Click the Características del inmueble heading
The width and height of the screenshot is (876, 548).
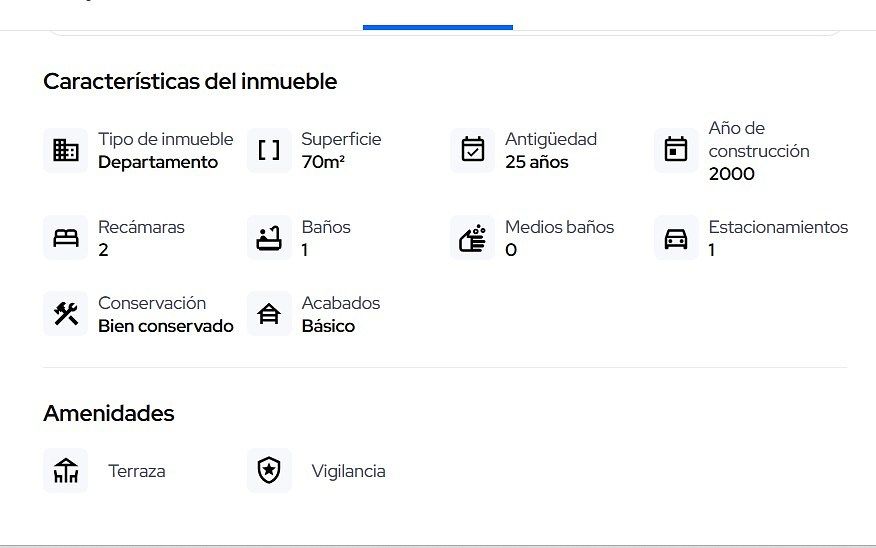point(190,82)
